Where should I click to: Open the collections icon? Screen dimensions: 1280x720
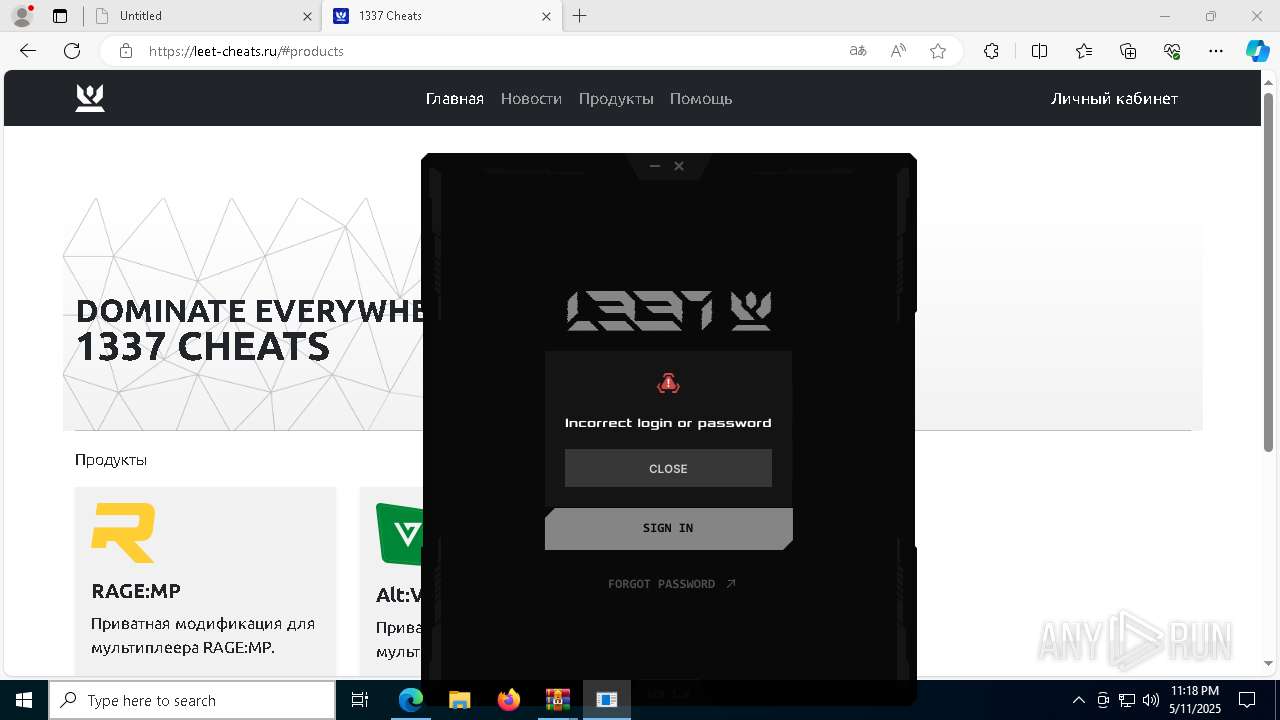[1128, 51]
